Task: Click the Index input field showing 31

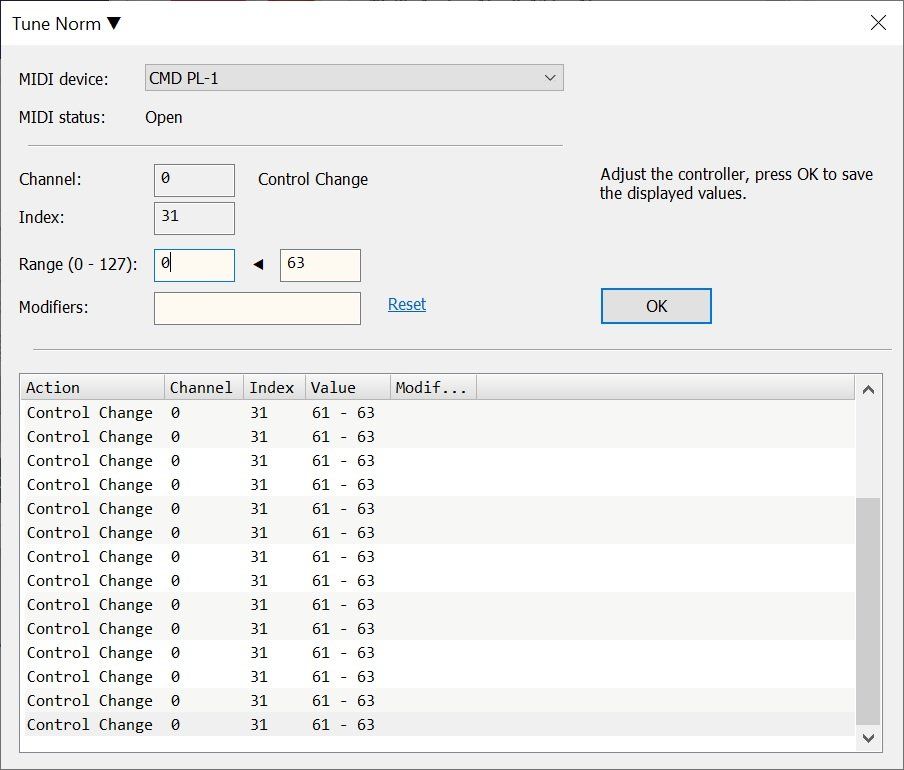Action: coord(194,218)
